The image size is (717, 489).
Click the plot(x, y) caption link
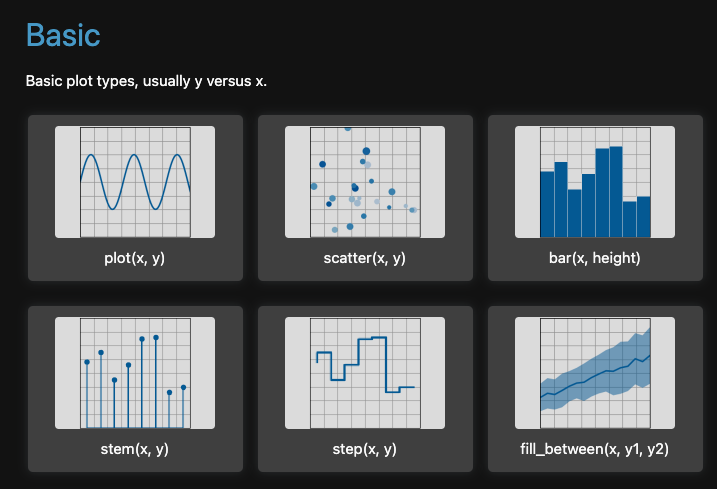click(x=135, y=258)
